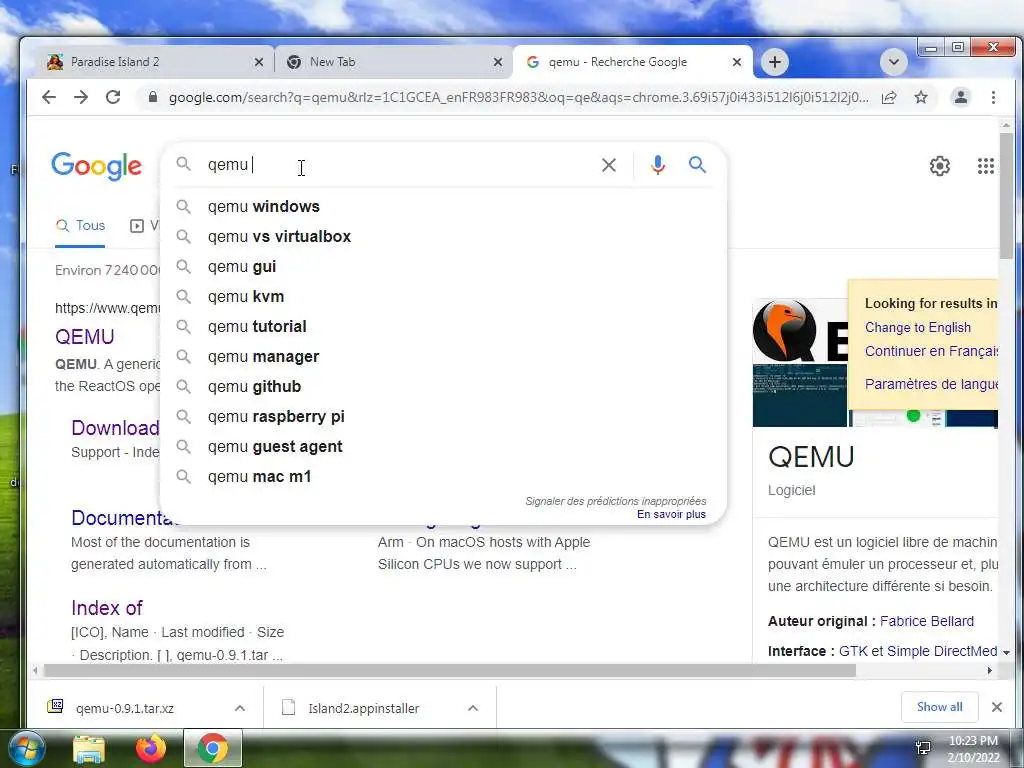Close the New Tab tab
This screenshot has width=1024, height=768.
(x=498, y=62)
